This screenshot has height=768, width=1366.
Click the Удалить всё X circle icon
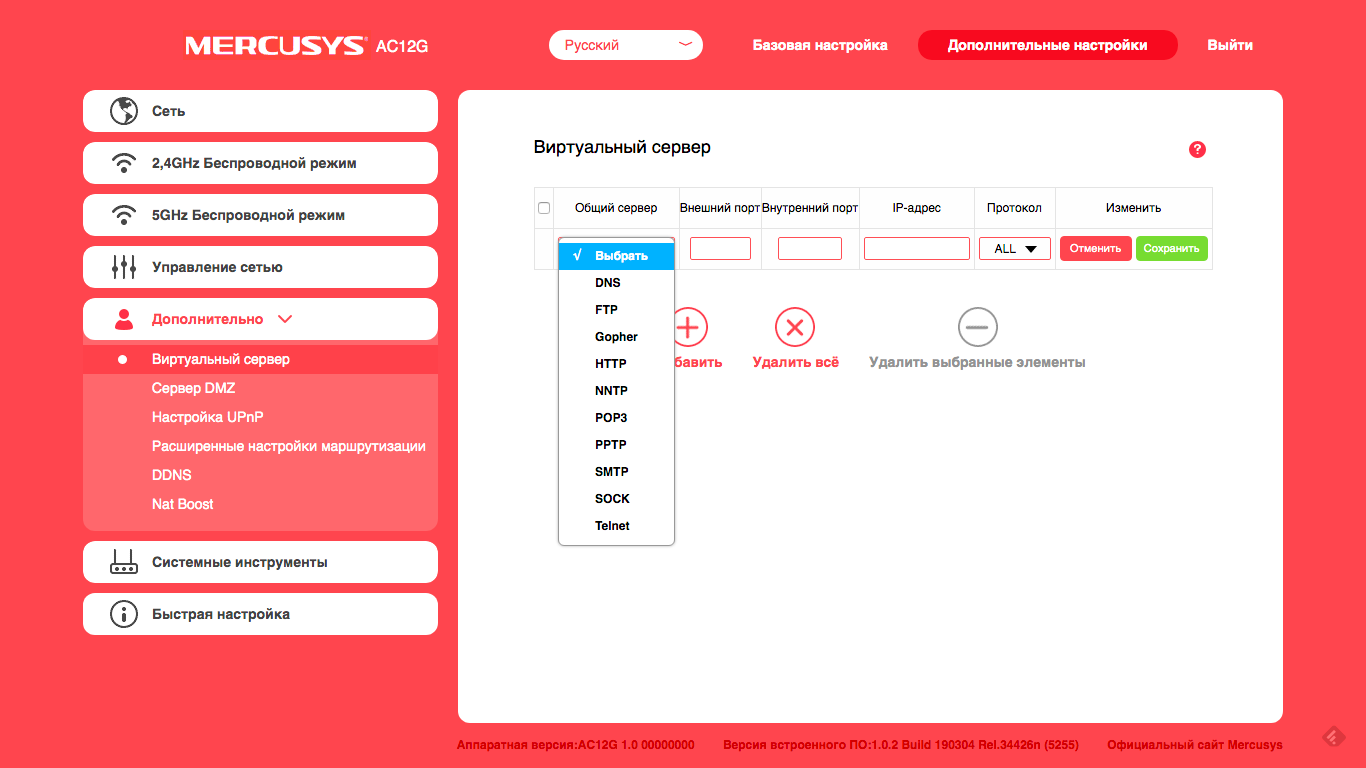[795, 327]
